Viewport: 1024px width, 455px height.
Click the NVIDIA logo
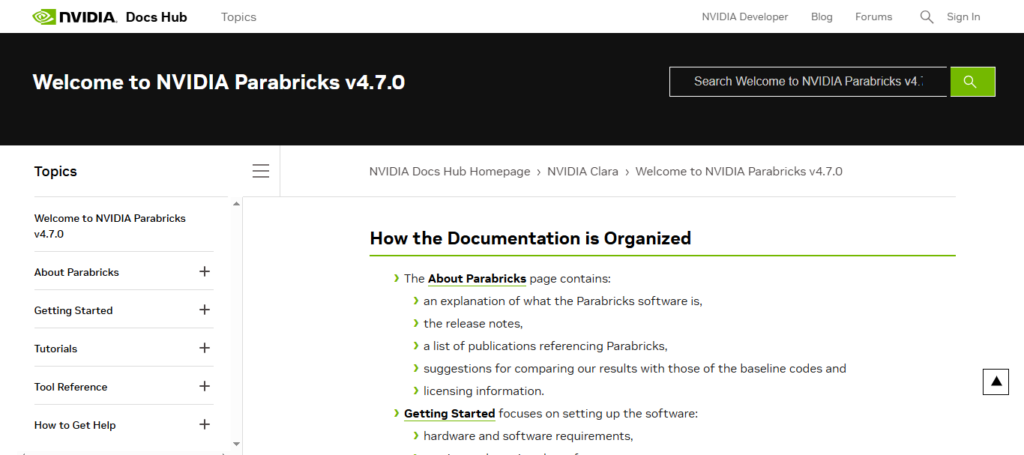point(74,17)
